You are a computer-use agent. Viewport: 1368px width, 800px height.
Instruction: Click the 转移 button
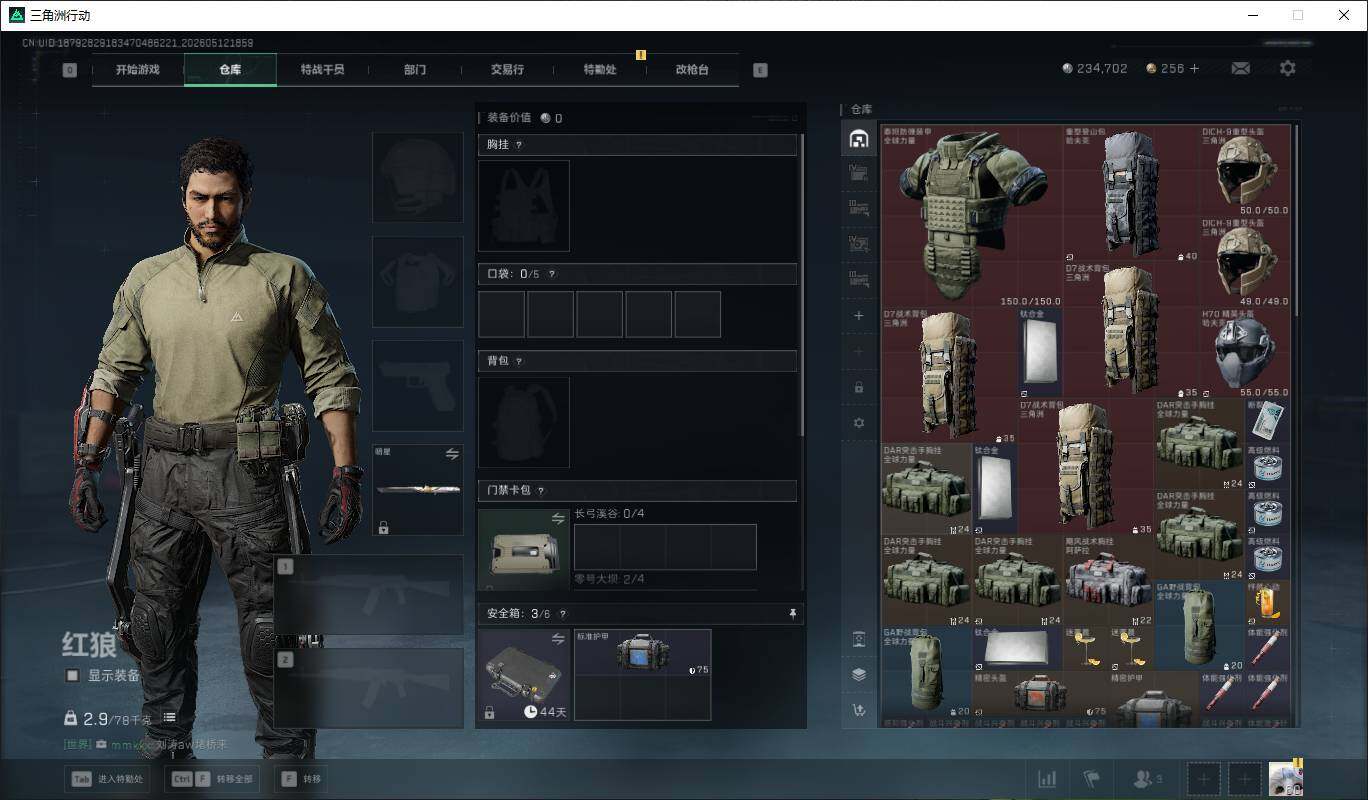click(302, 779)
